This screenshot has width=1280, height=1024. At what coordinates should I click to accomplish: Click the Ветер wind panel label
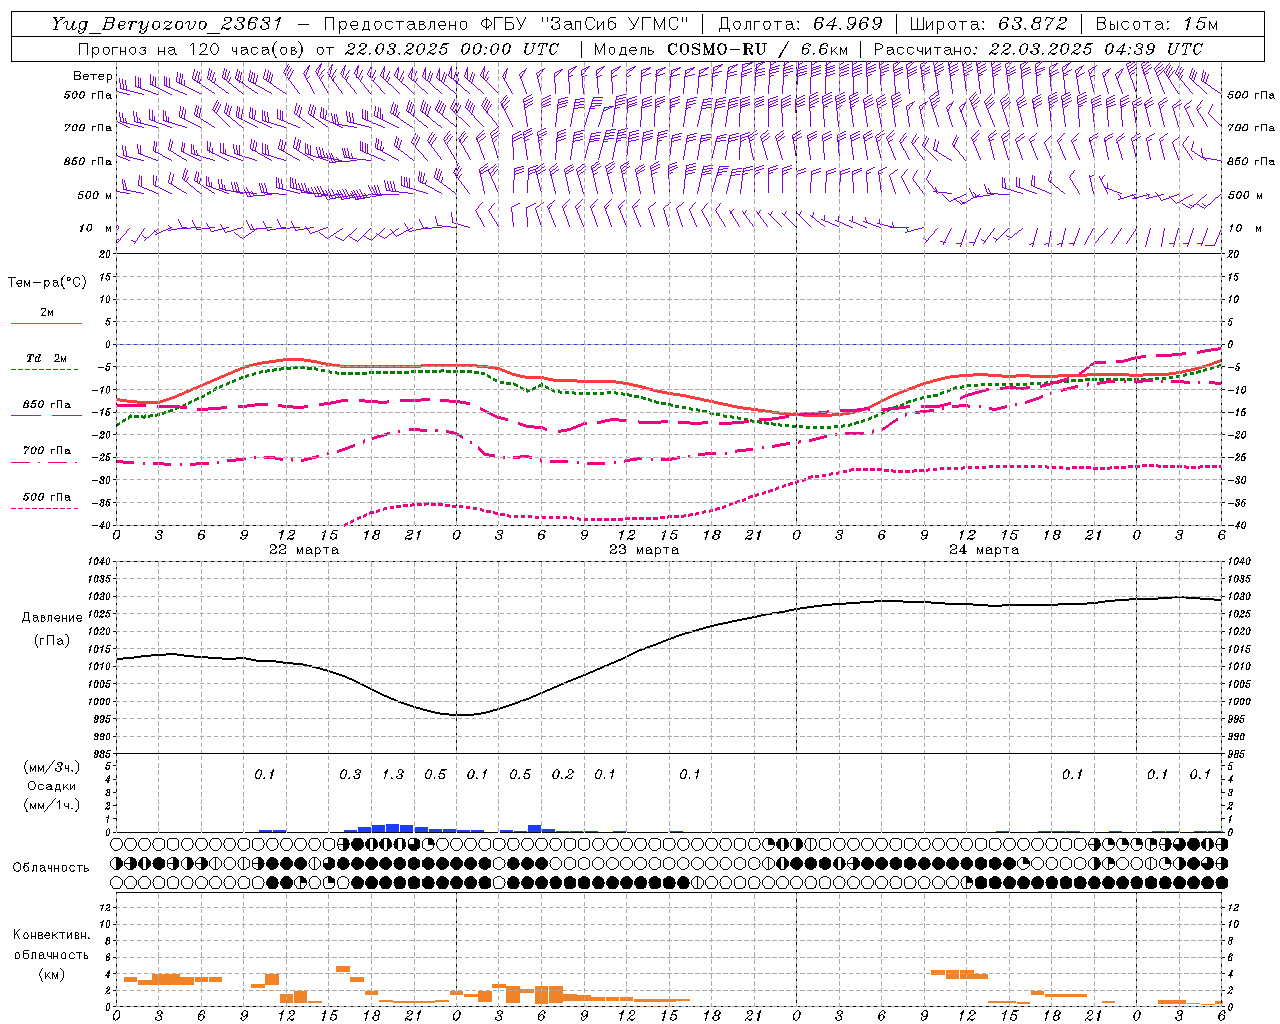[x=92, y=76]
